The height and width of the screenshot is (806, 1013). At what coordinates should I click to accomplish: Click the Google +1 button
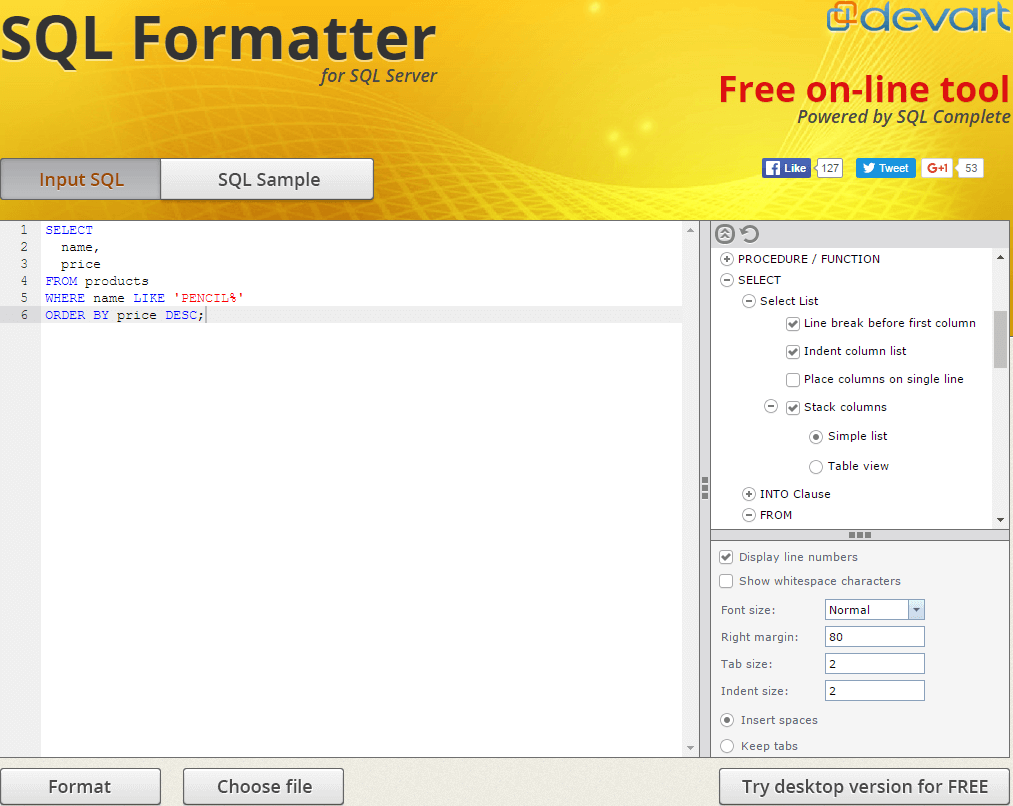click(937, 168)
